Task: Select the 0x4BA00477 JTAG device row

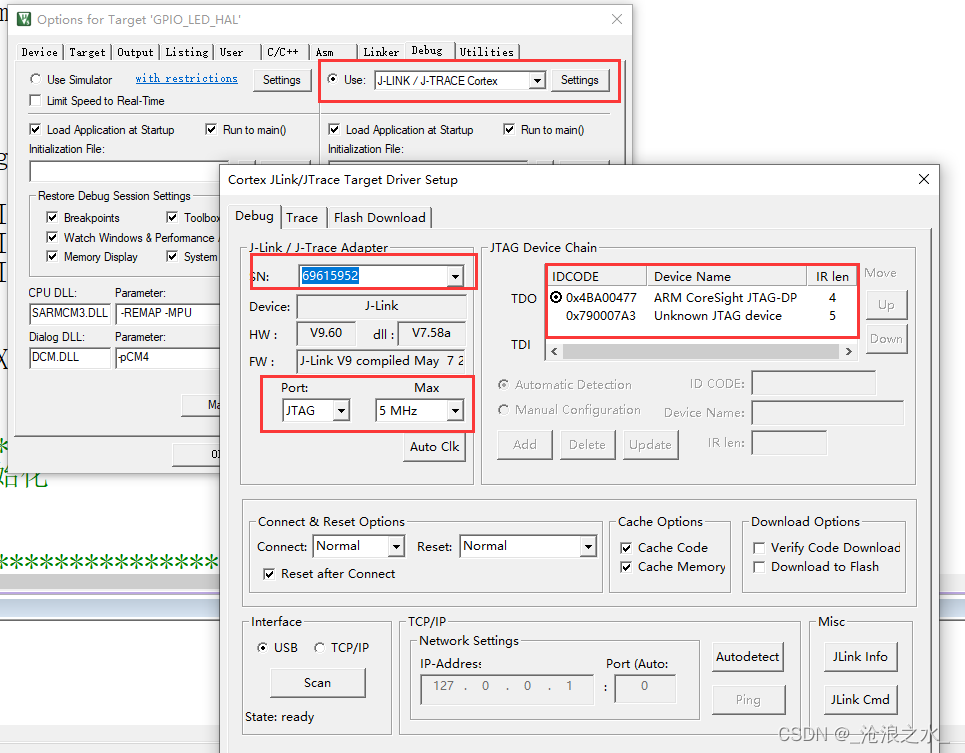Action: coord(702,298)
